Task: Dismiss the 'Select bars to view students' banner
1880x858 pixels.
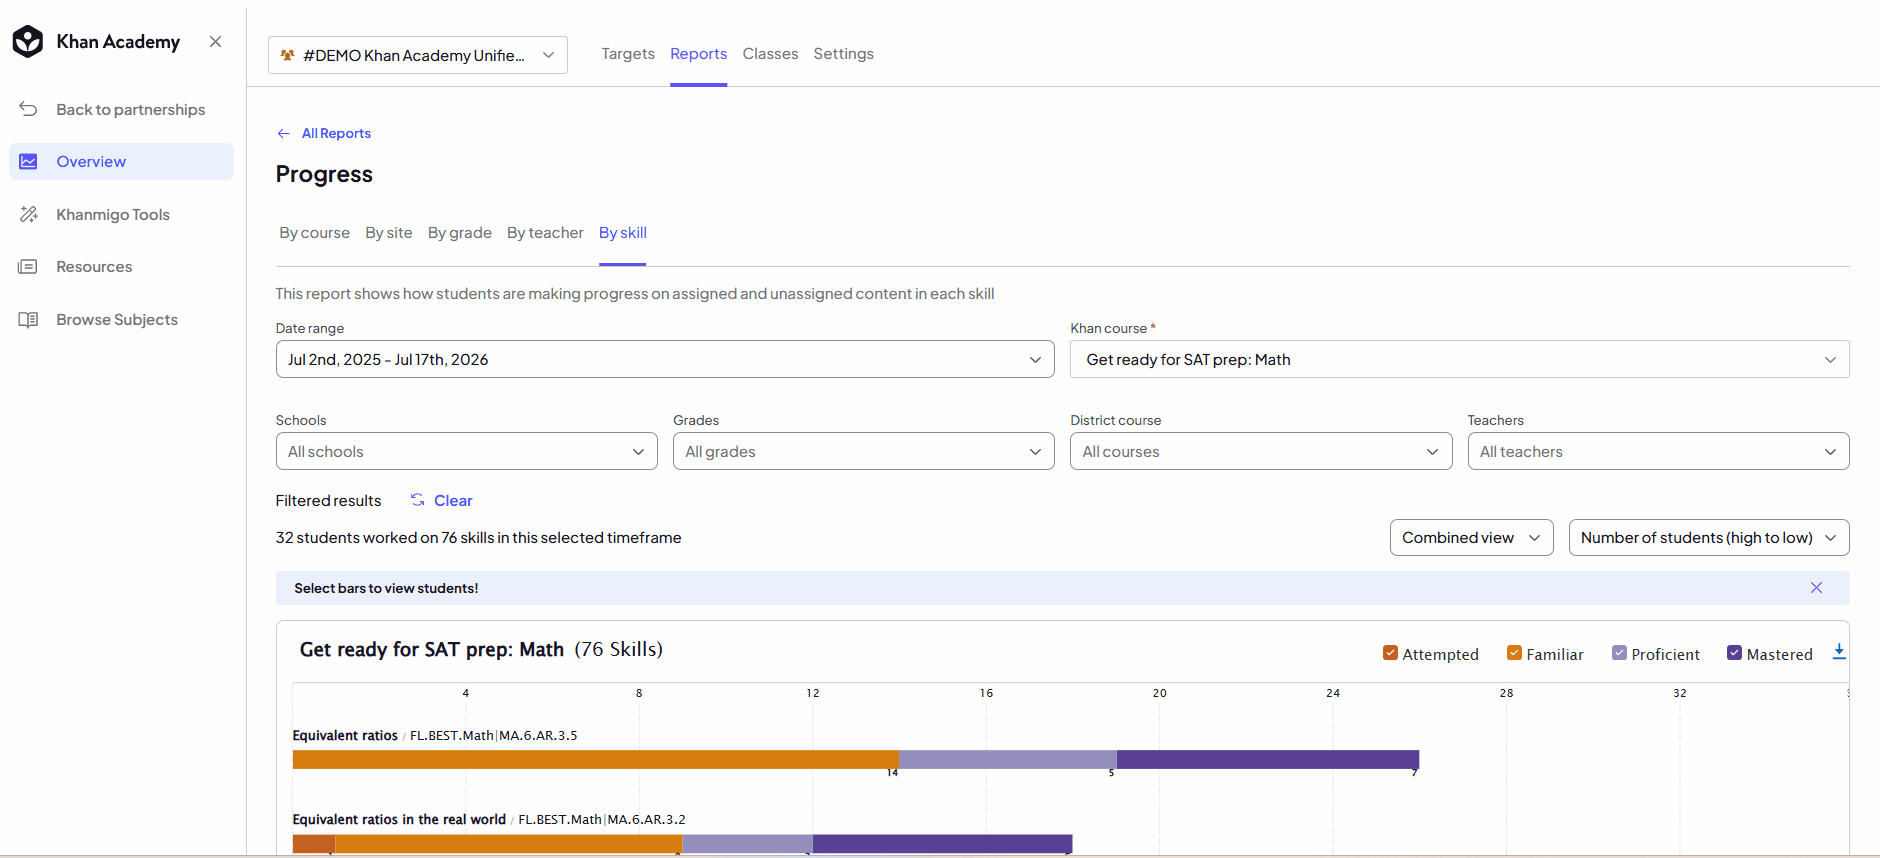Action: pyautogui.click(x=1816, y=588)
